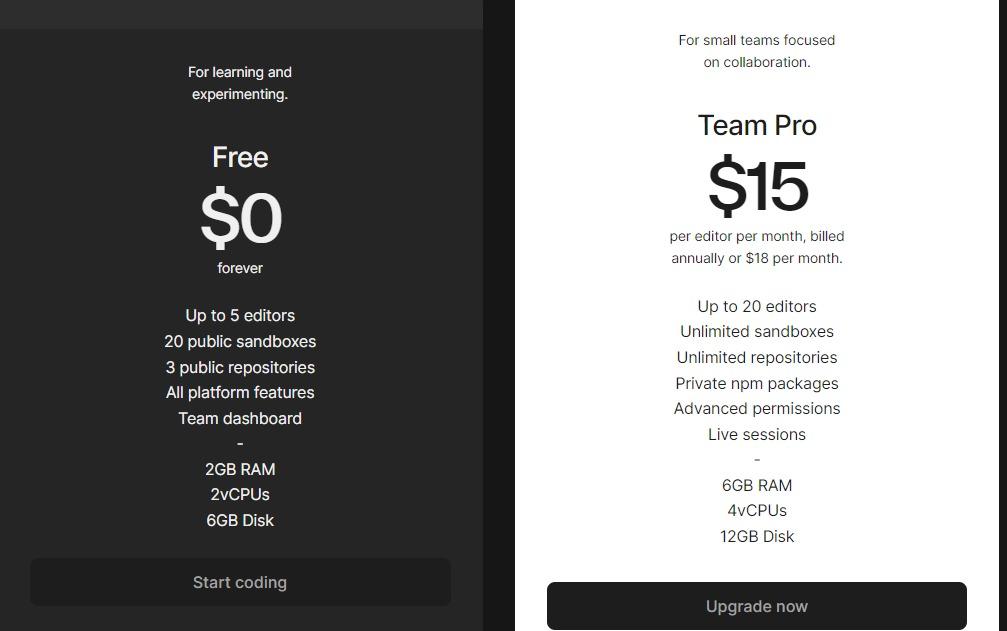The width and height of the screenshot is (1007, 631).
Task: Click the 'Live sessions' feature
Action: [x=757, y=434]
